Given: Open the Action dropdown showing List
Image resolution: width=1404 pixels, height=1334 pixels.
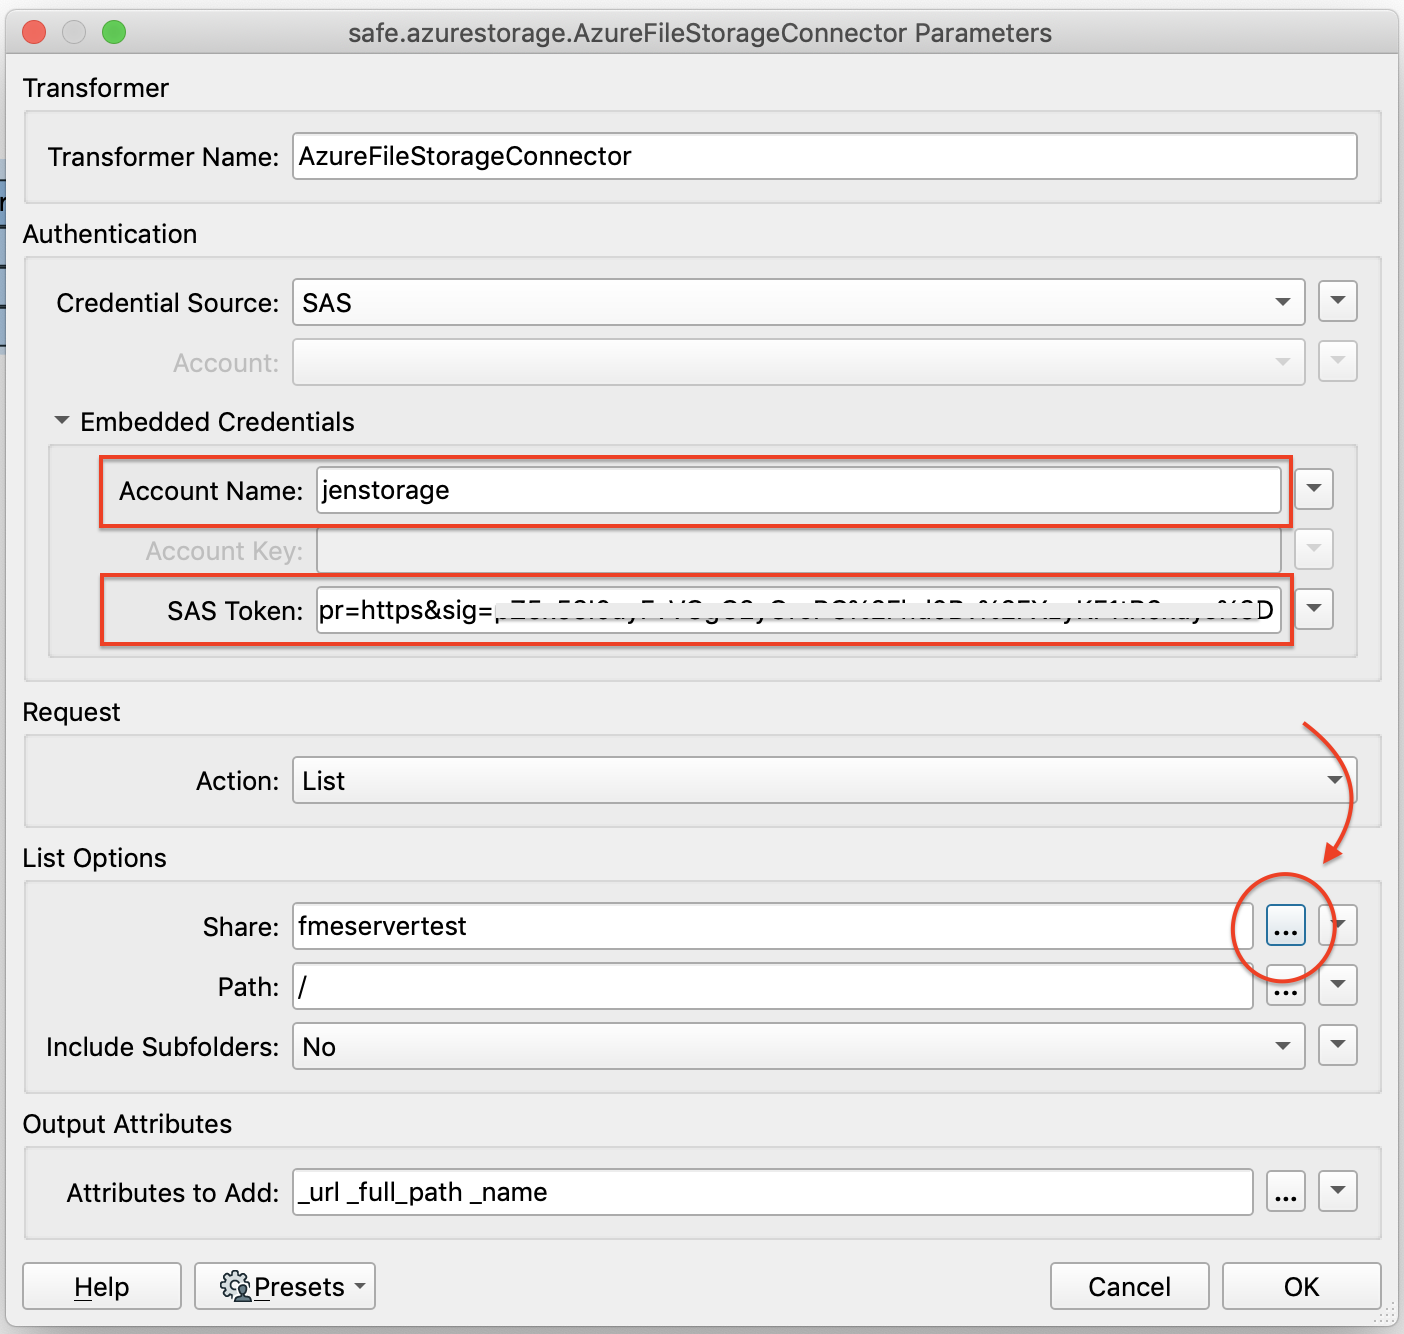Looking at the screenshot, I should (820, 780).
